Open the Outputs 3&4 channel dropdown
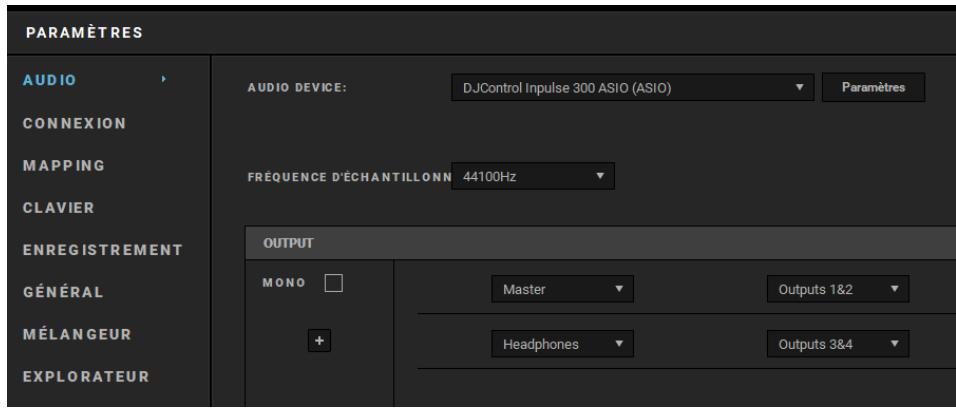Viewport: 956px width, 409px height. 838,344
